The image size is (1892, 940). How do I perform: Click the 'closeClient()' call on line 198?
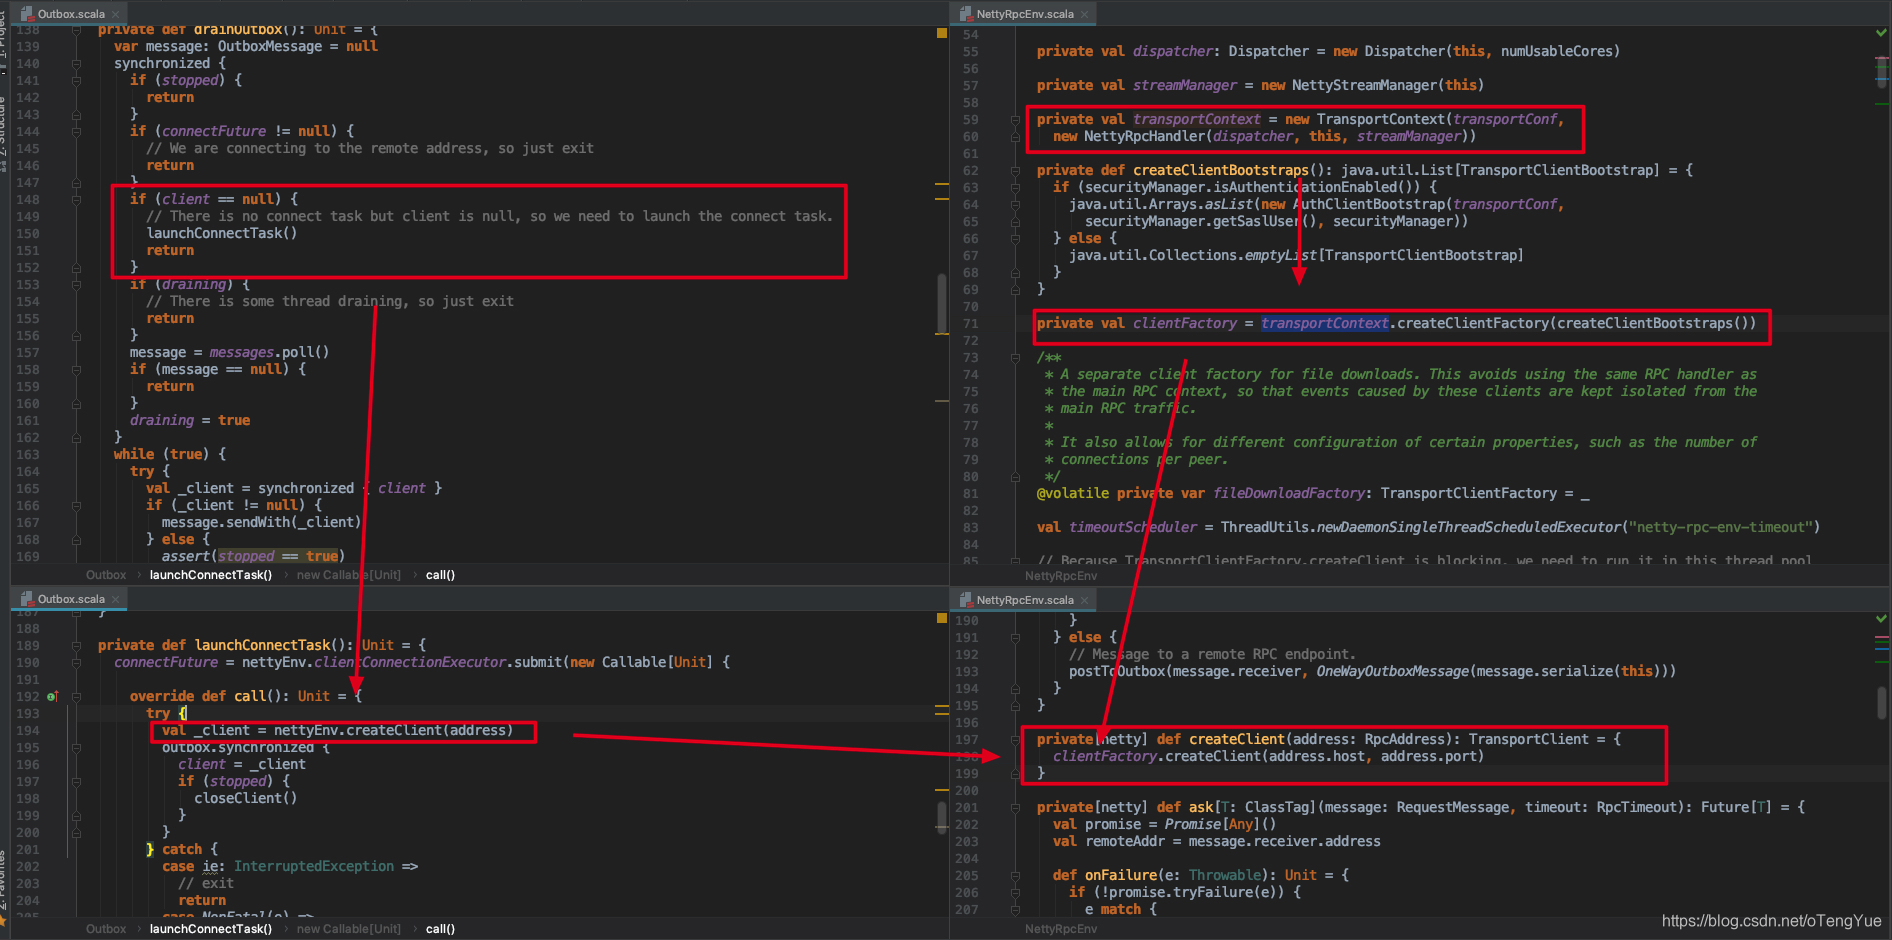(x=245, y=798)
